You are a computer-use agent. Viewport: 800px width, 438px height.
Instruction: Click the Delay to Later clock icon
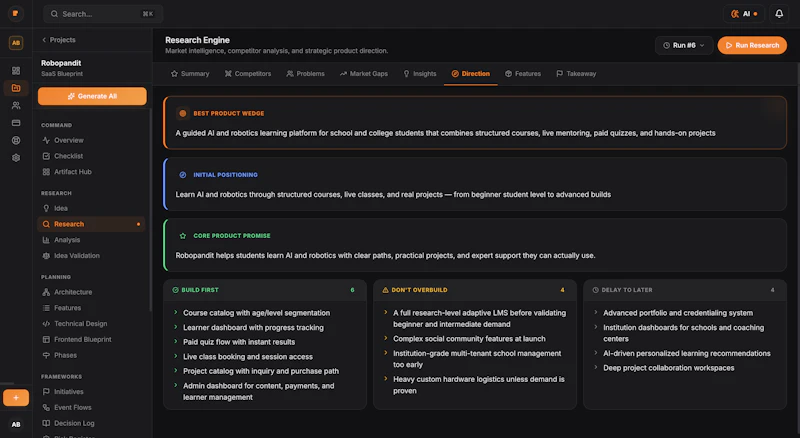(595, 290)
